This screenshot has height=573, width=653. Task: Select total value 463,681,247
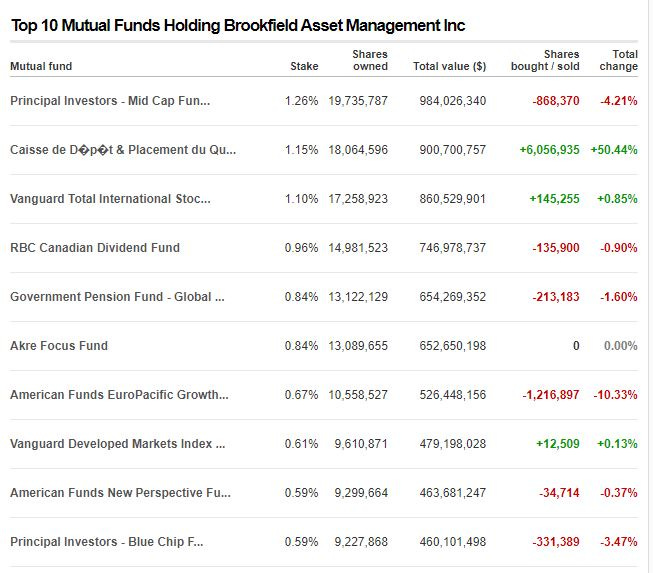click(x=453, y=493)
